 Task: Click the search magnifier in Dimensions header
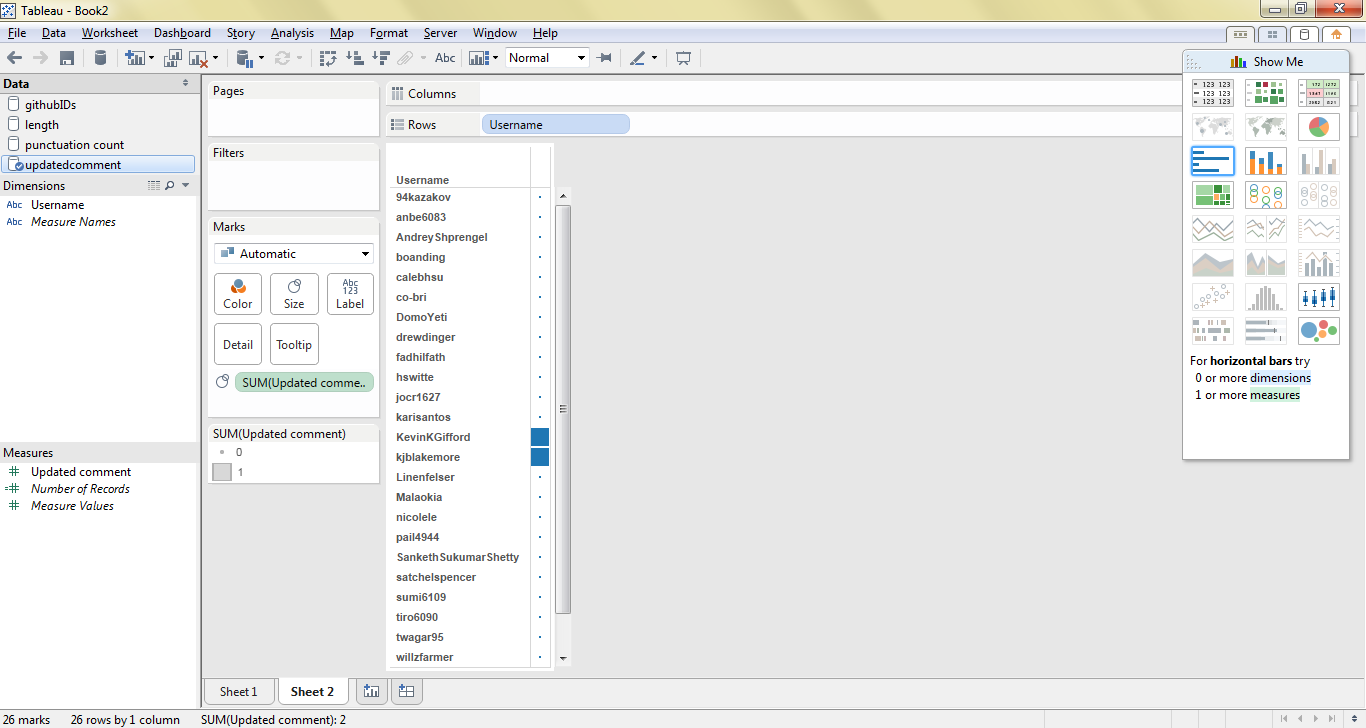pyautogui.click(x=169, y=186)
